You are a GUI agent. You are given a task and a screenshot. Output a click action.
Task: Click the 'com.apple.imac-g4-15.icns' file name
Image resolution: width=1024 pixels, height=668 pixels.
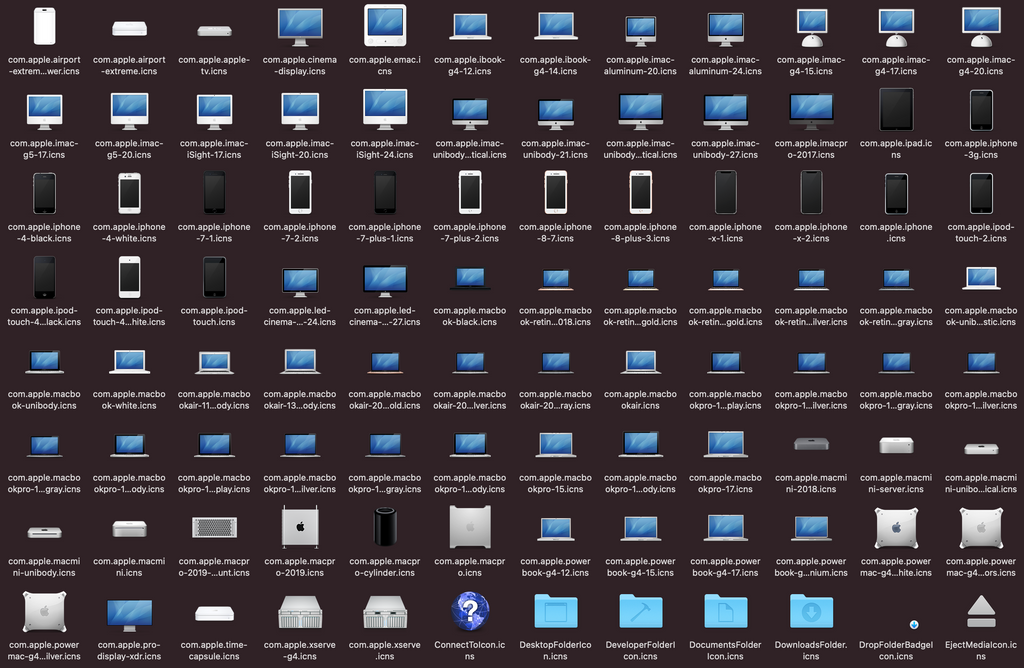pyautogui.click(x=811, y=65)
